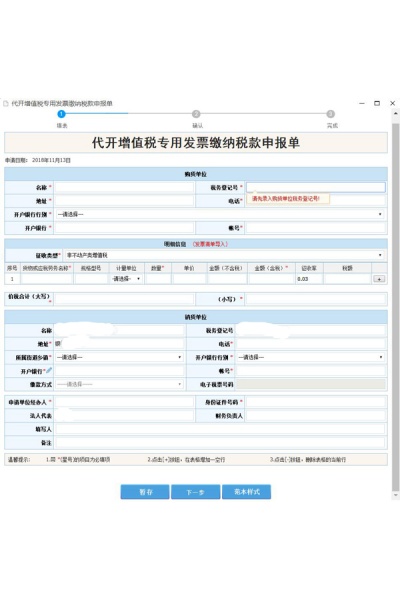The width and height of the screenshot is (400, 600).
Task: Click 单价 field in row 1
Action: pyautogui.click(x=189, y=279)
